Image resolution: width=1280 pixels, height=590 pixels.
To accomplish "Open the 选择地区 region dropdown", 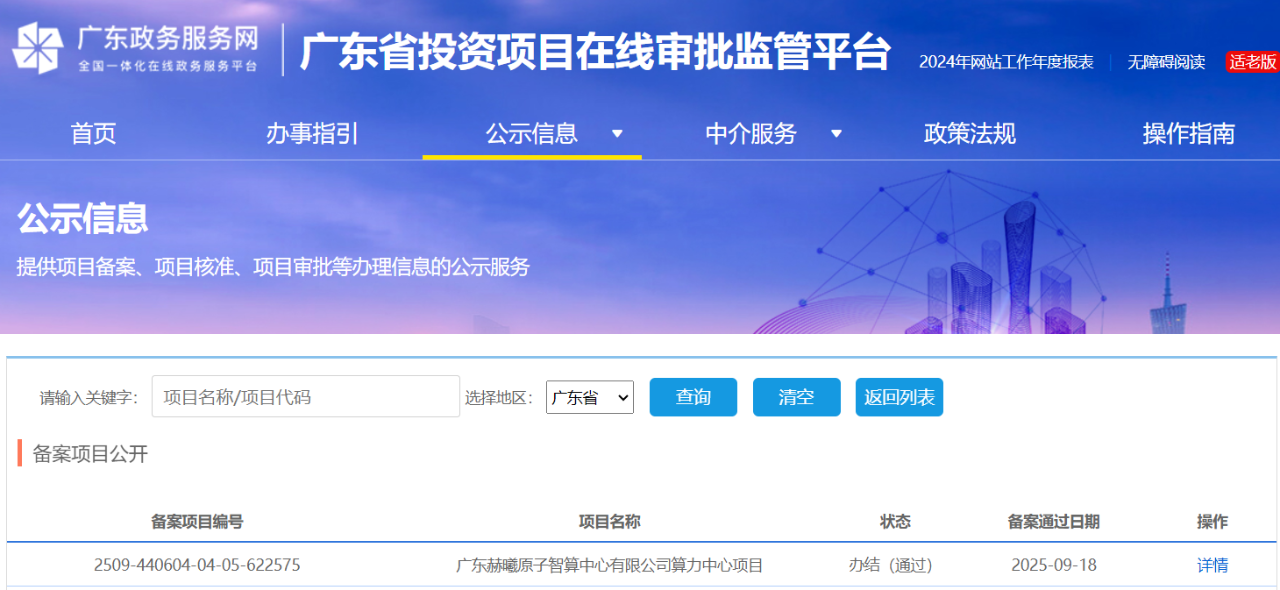I will click(x=590, y=397).
